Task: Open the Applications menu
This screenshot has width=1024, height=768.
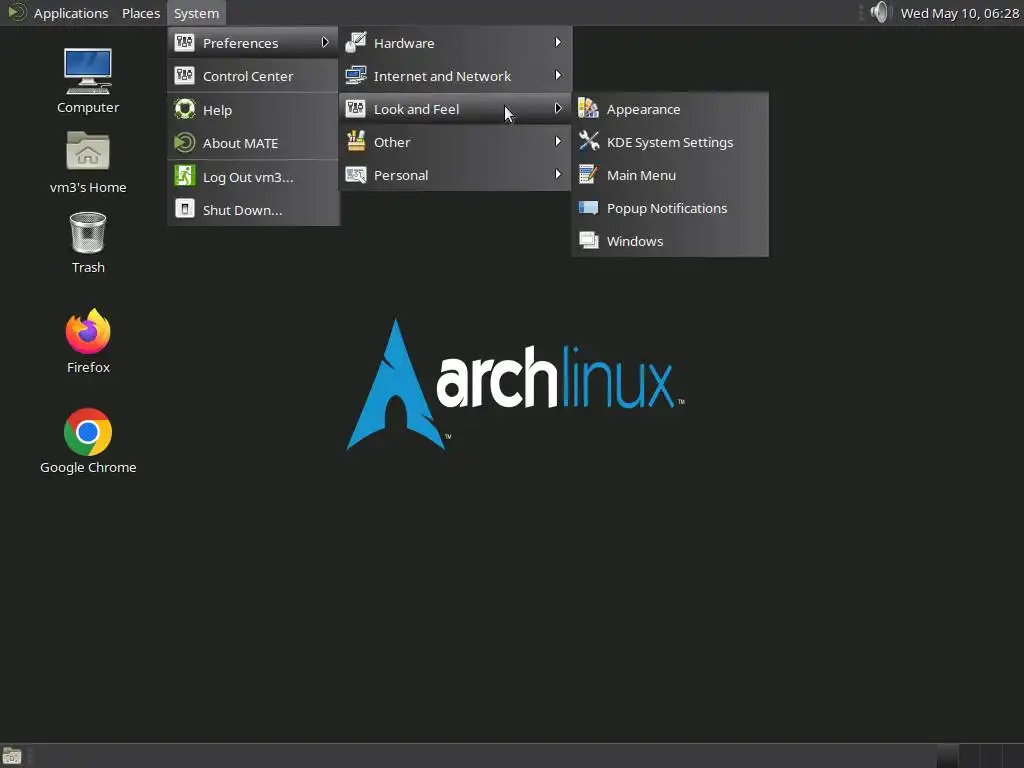Action: point(71,13)
